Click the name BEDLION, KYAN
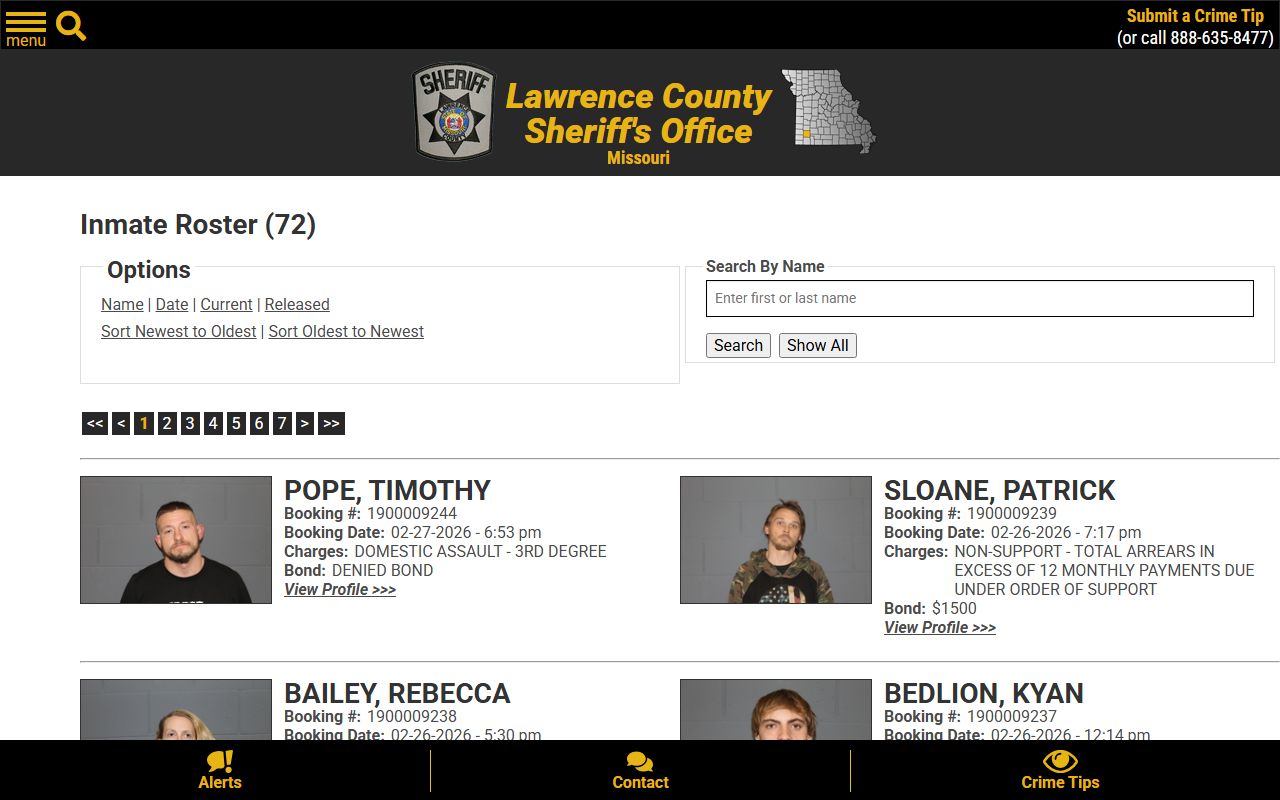1280x800 pixels. (983, 693)
